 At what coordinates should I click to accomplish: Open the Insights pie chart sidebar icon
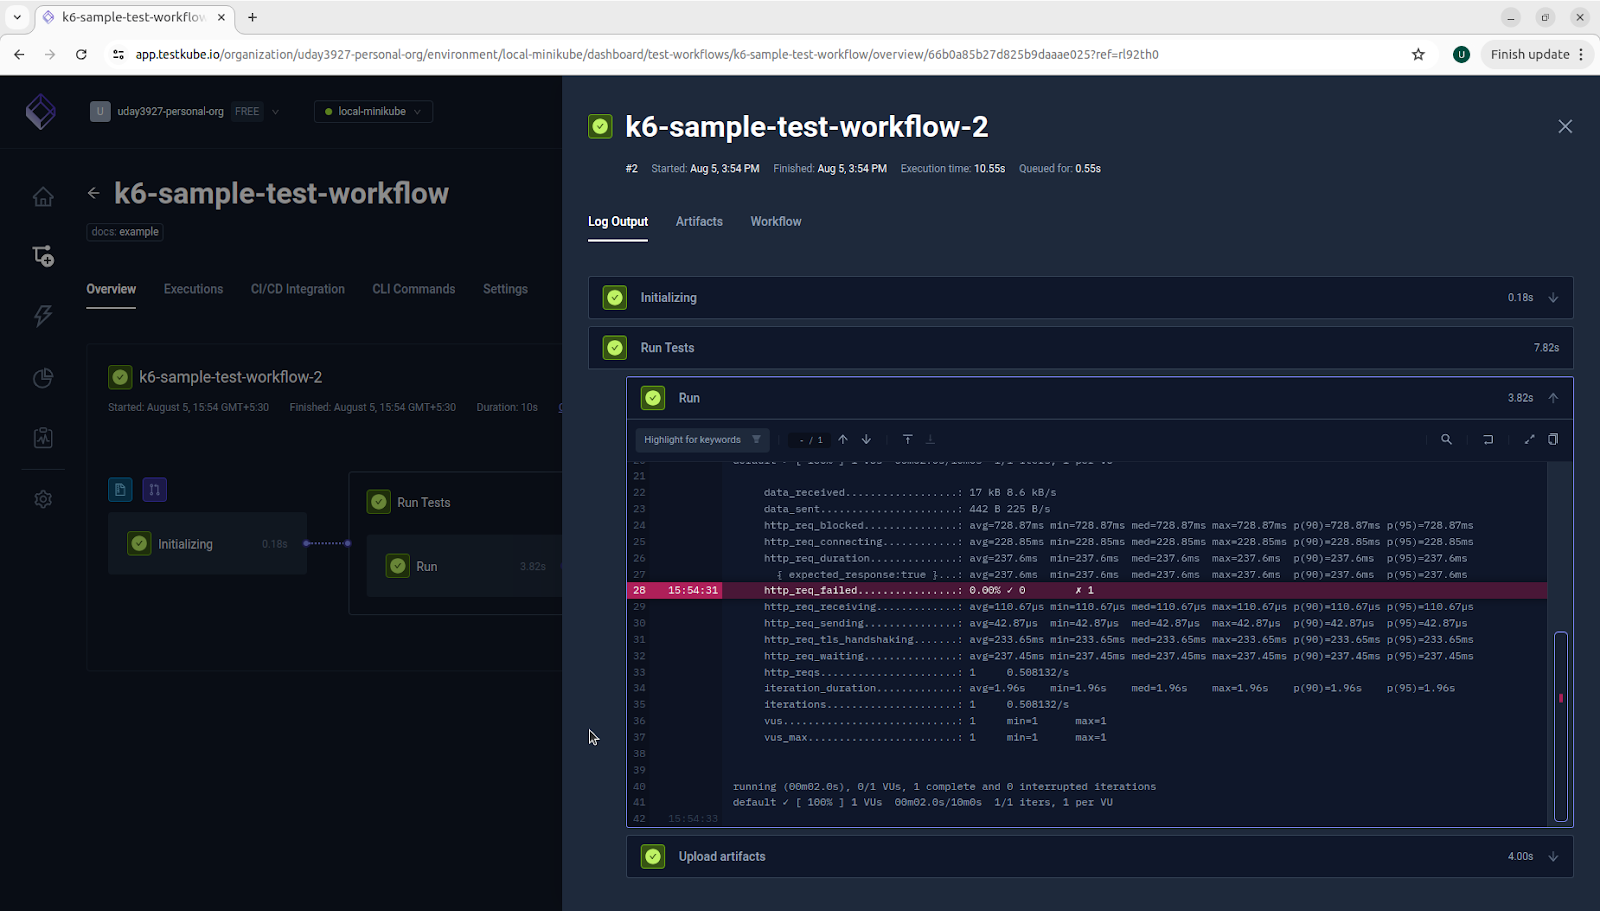[x=43, y=378]
